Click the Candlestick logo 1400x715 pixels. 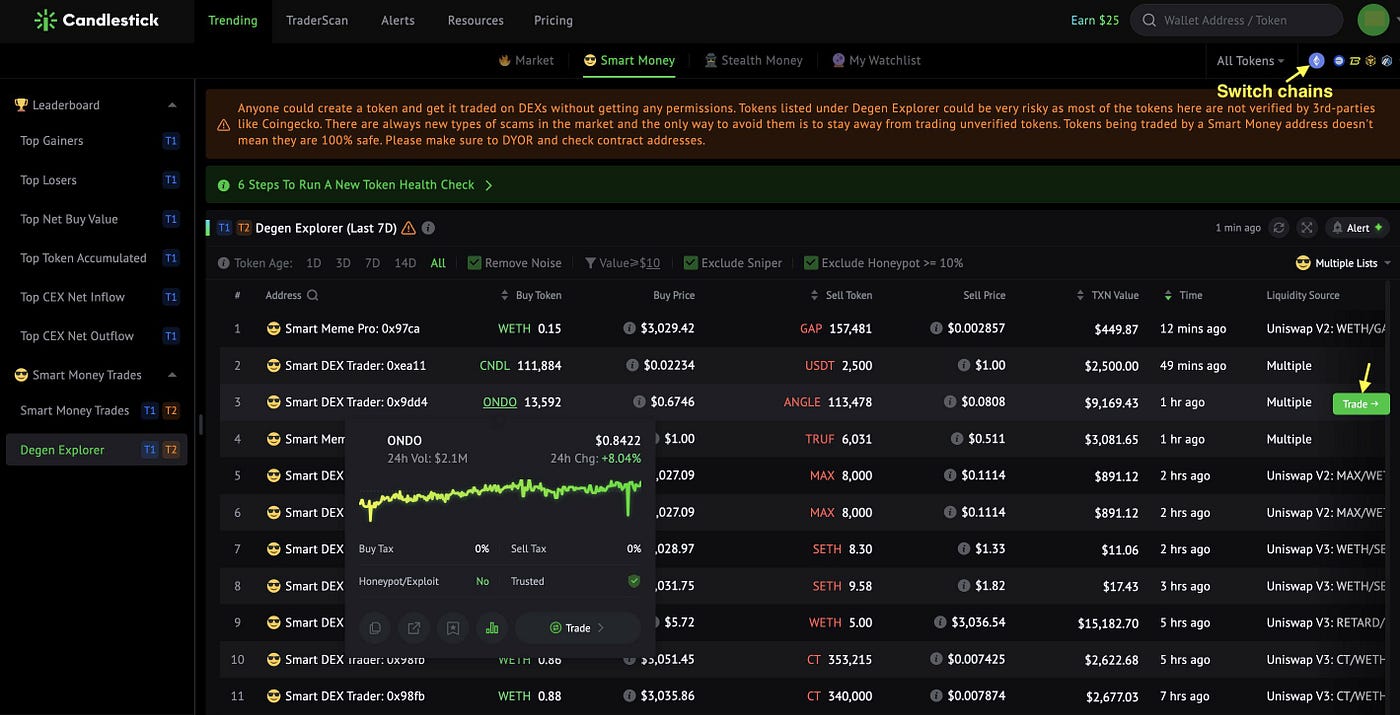96,20
